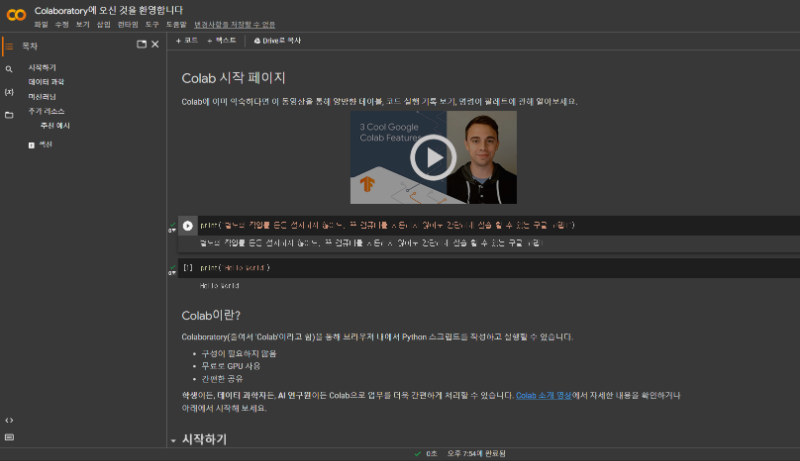Click the 목차 panel title
800x461 pixels.
(x=30, y=46)
